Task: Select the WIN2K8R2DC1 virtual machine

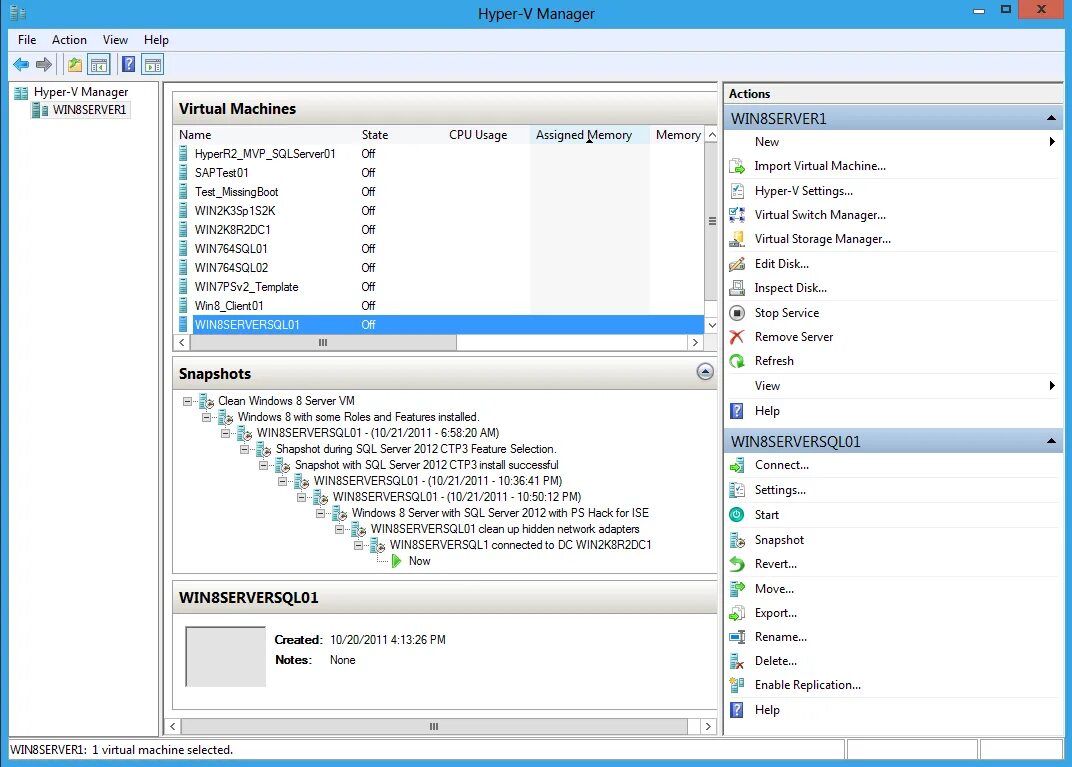Action: (x=440, y=230)
